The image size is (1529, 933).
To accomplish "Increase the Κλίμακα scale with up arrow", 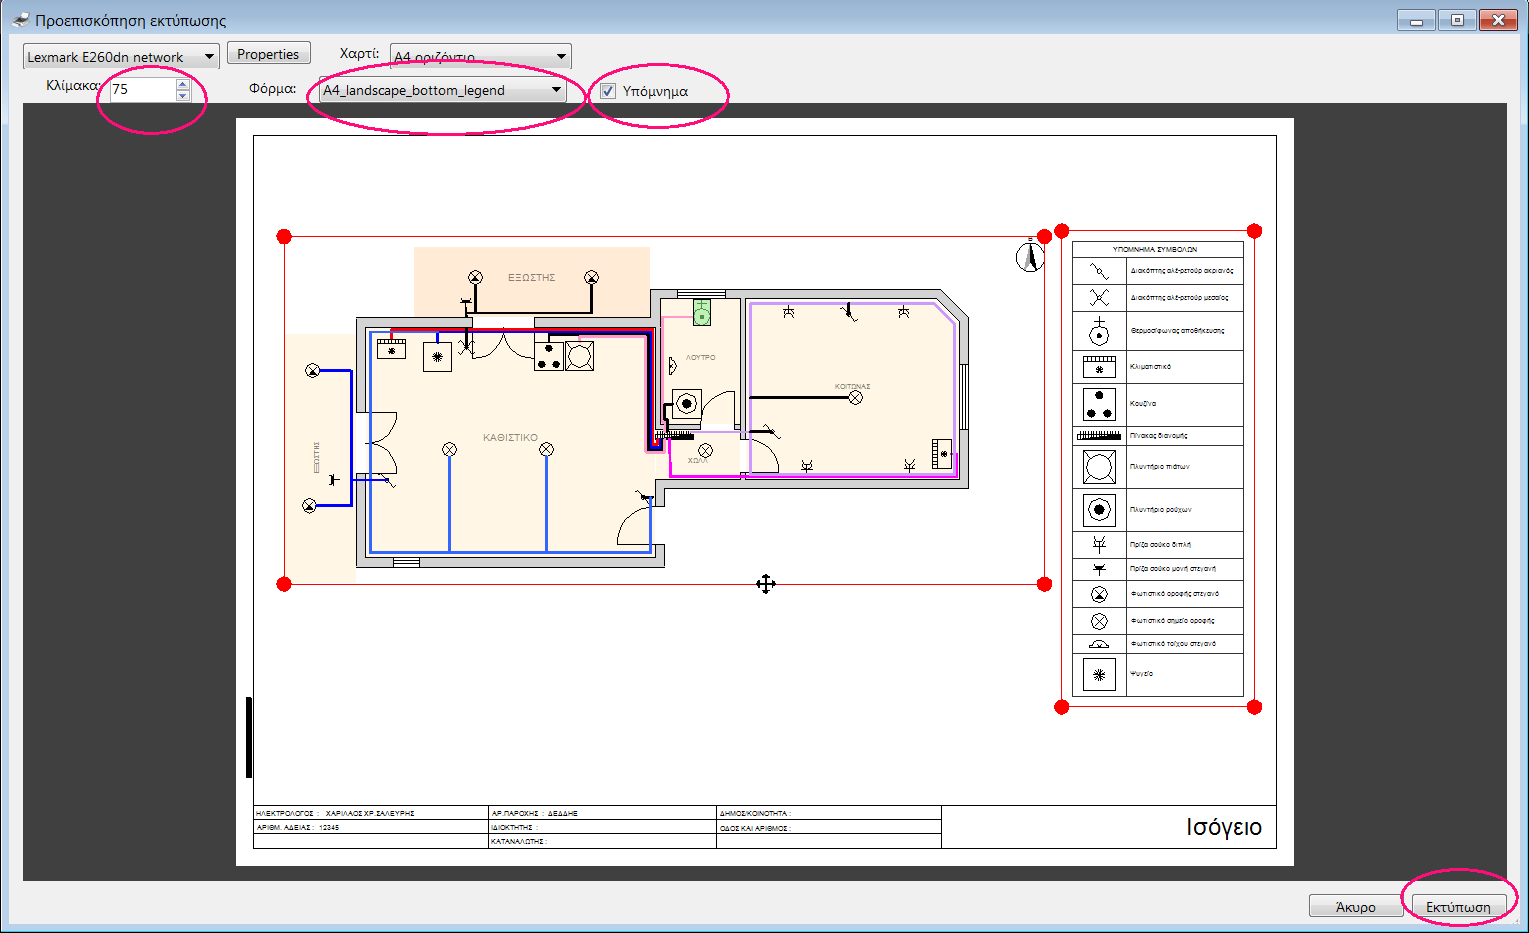I will 182,84.
